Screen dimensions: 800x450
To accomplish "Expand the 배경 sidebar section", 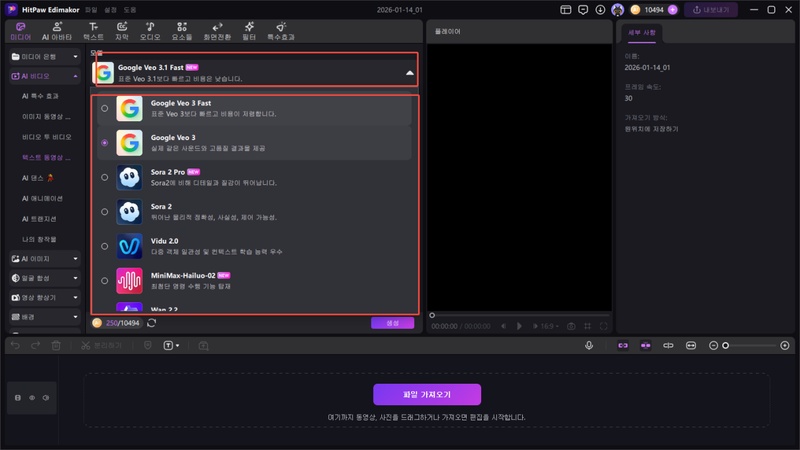I will [75, 317].
